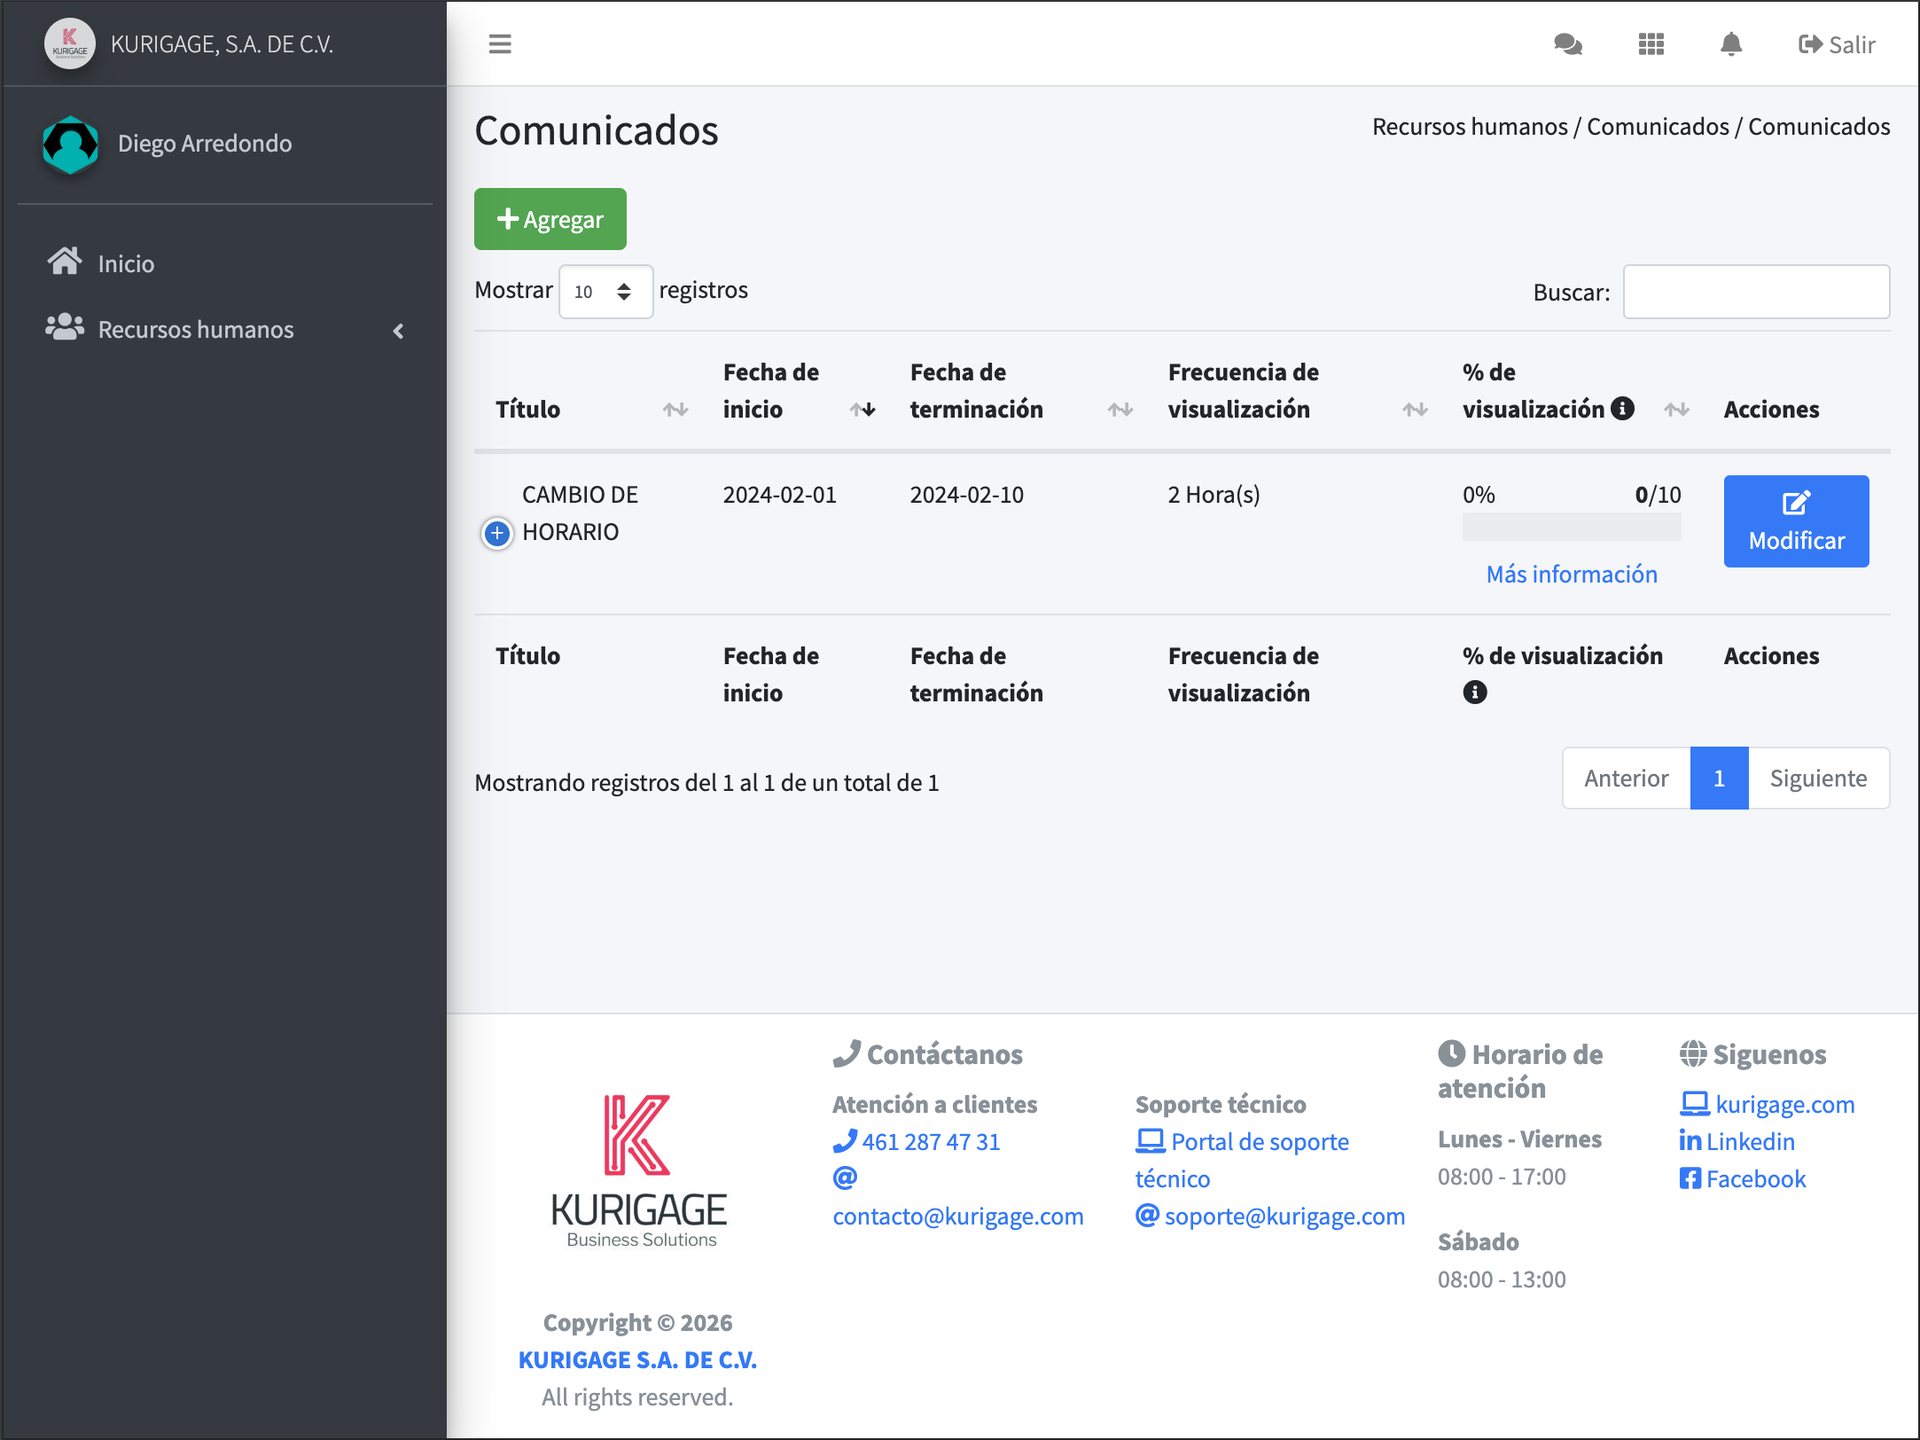Click the notifications bell icon
Image resolution: width=1920 pixels, height=1440 pixels.
tap(1731, 44)
